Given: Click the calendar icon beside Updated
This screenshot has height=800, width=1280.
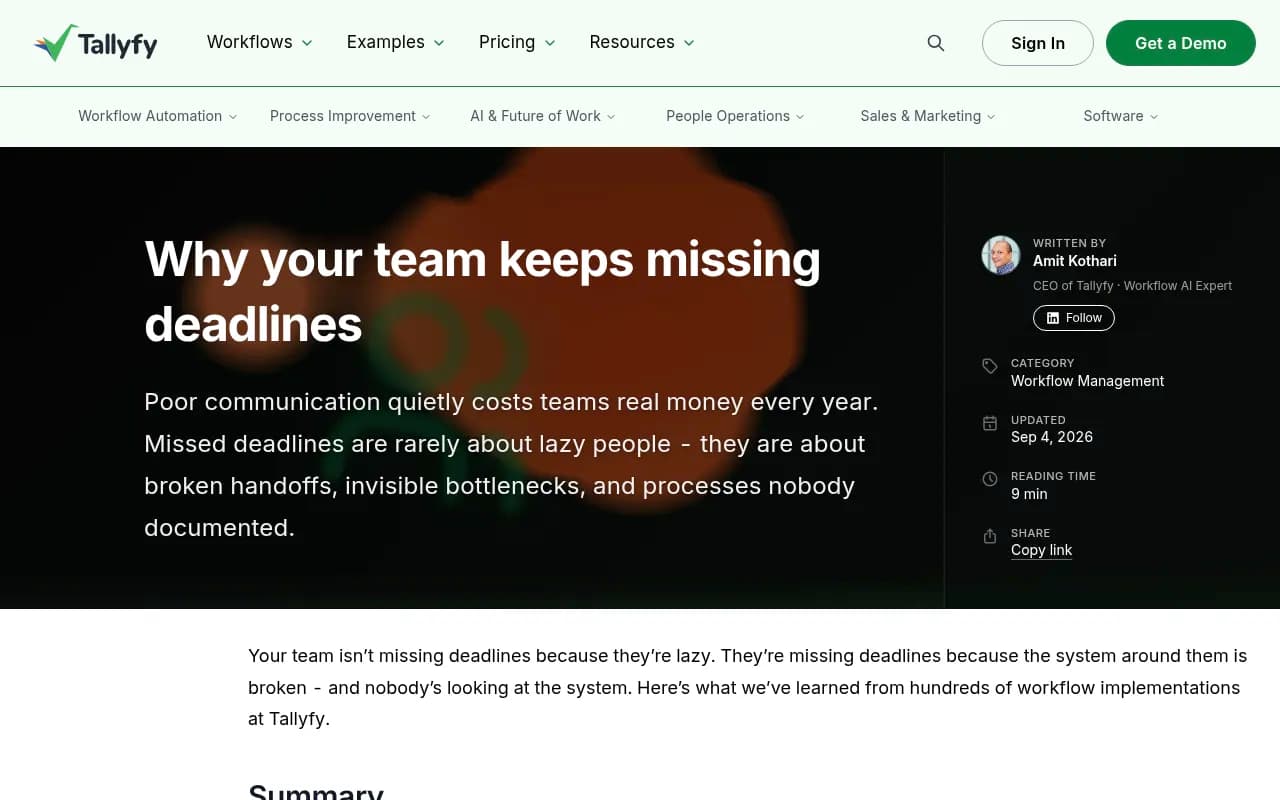Looking at the screenshot, I should 990,423.
